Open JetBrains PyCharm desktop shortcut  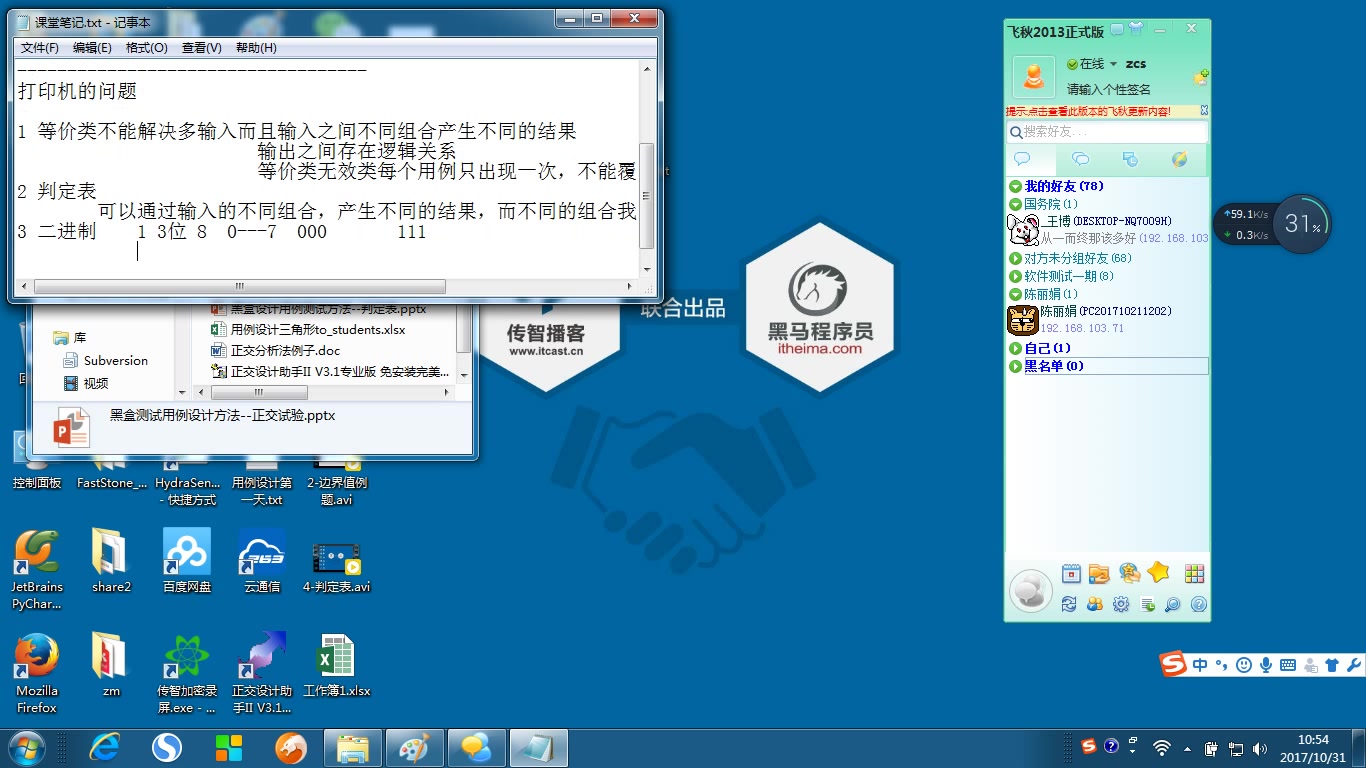coord(36,568)
